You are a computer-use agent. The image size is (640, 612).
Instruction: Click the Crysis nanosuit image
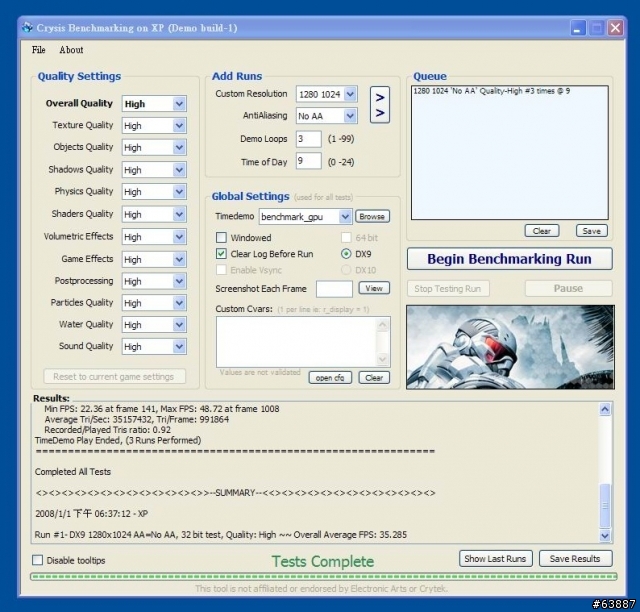pyautogui.click(x=510, y=347)
